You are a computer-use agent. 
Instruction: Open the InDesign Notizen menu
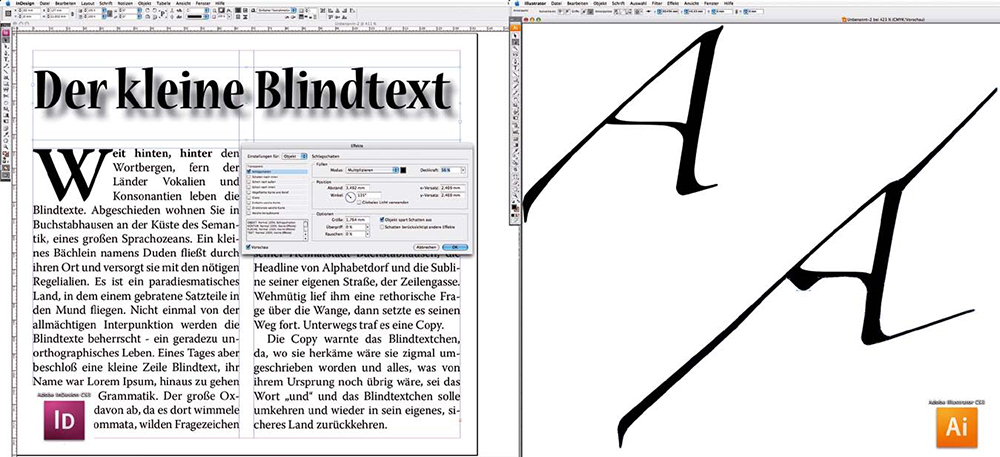[125, 3]
